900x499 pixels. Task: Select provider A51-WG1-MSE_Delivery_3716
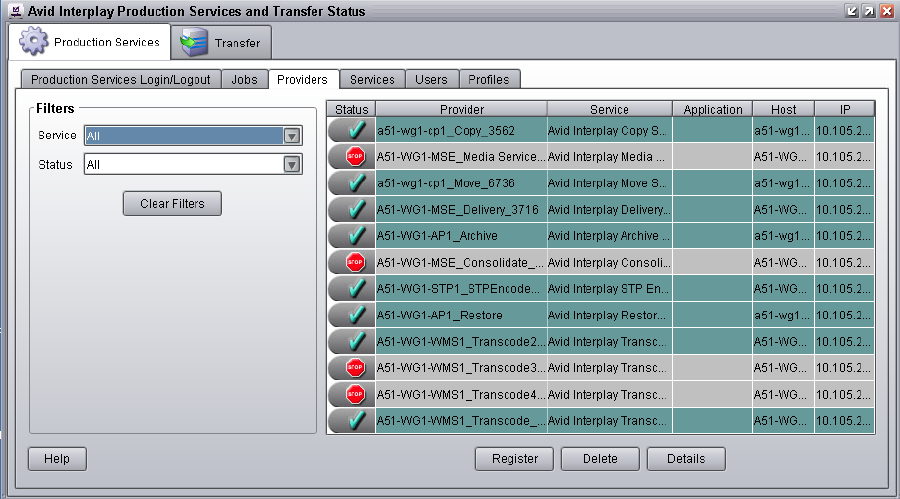point(461,210)
